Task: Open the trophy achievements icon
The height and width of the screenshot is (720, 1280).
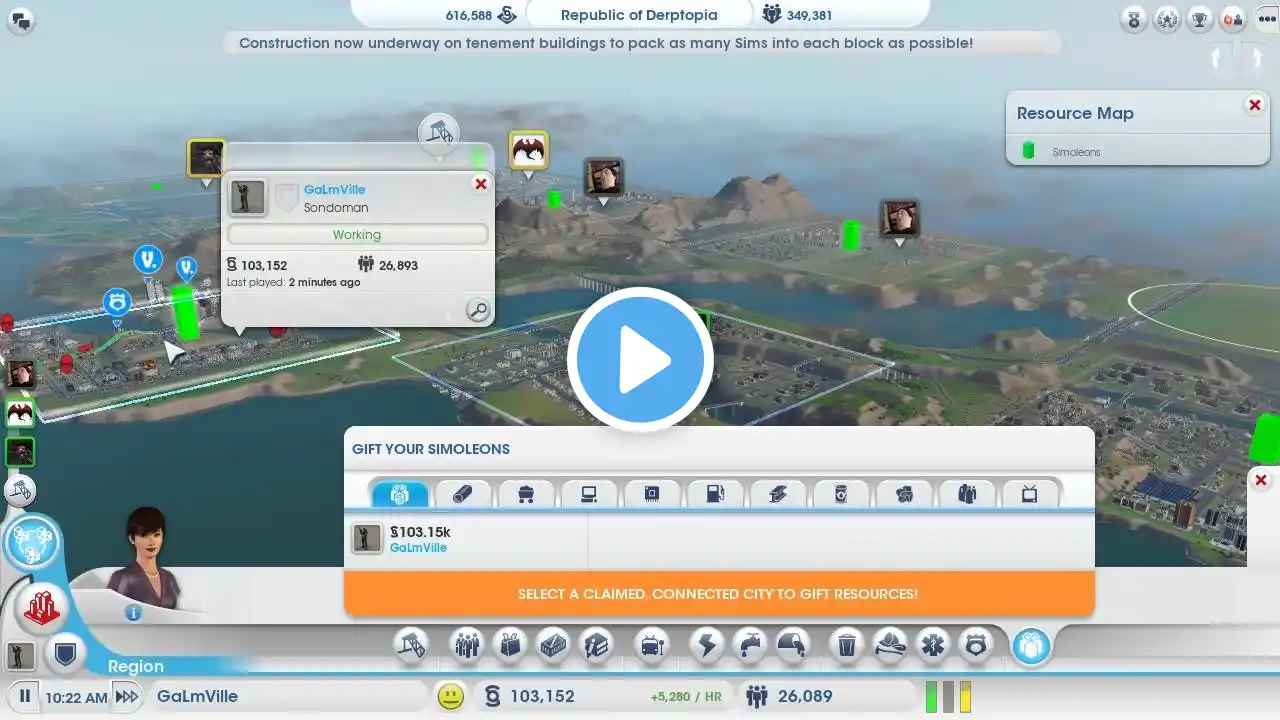Action: click(1200, 18)
